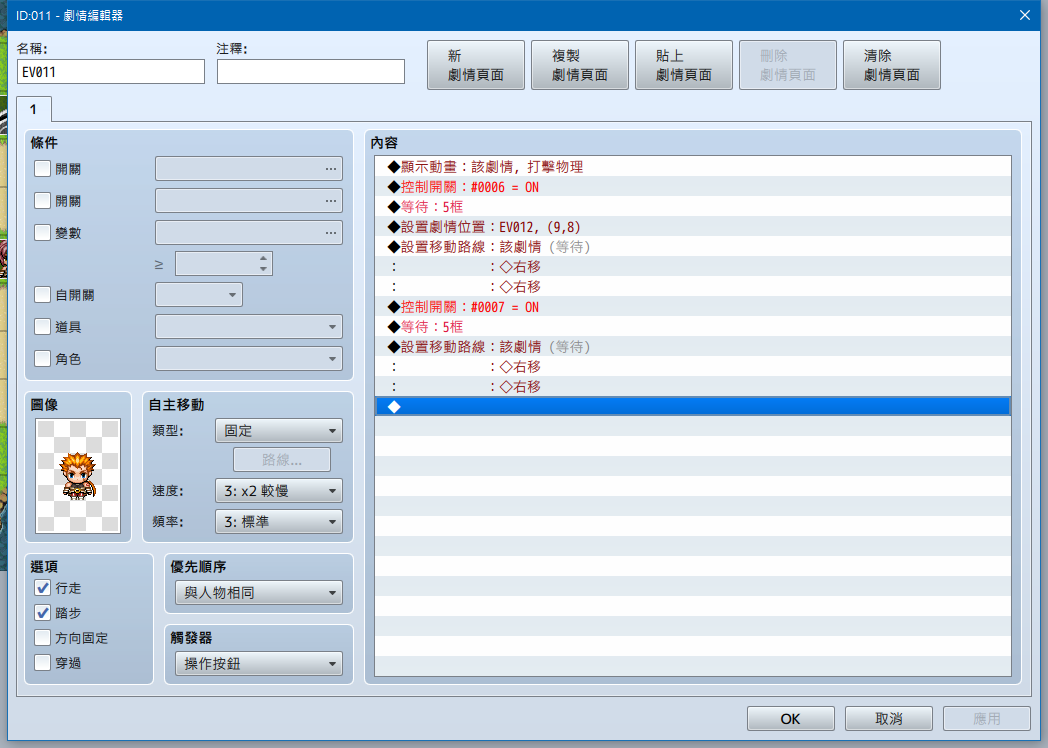Viewport: 1048px width, 748px height.
Task: Close the 劇情編輯器 window
Action: [1025, 15]
